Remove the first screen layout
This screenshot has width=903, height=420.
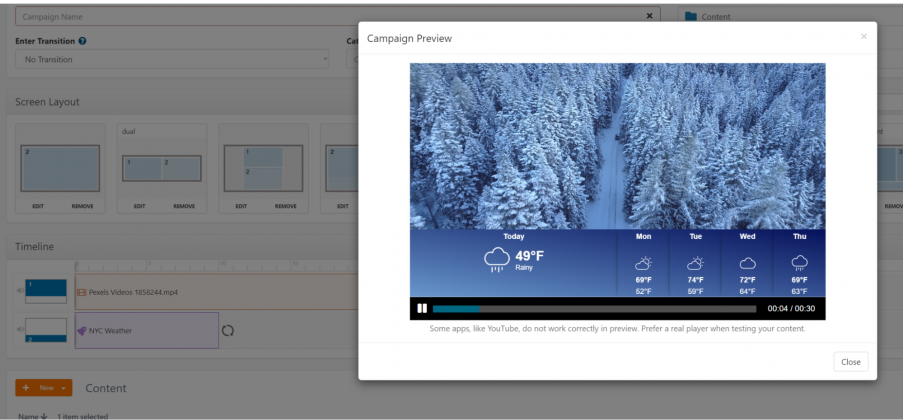82,206
